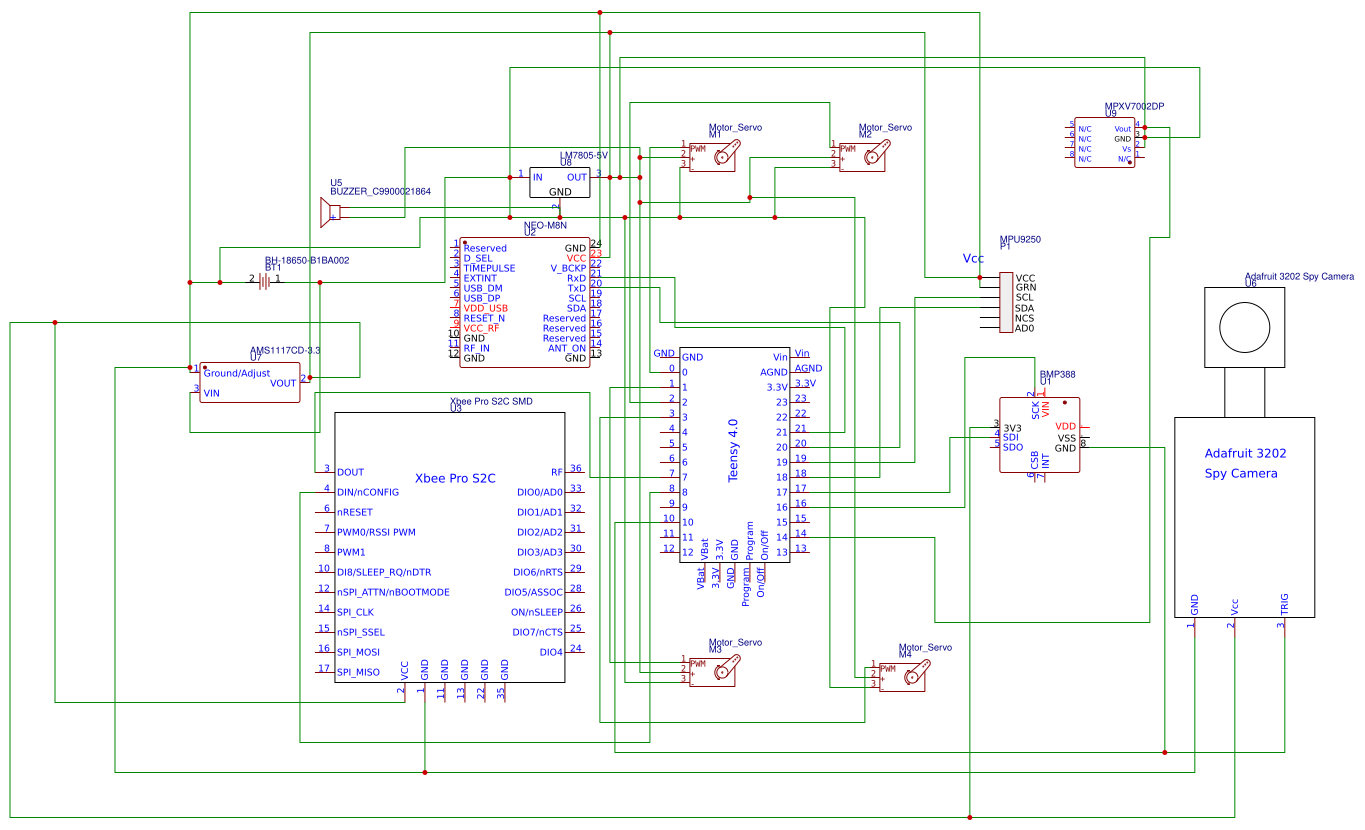1365x830 pixels.
Task: Select the MPU9250 header connector
Action: pos(1006,302)
